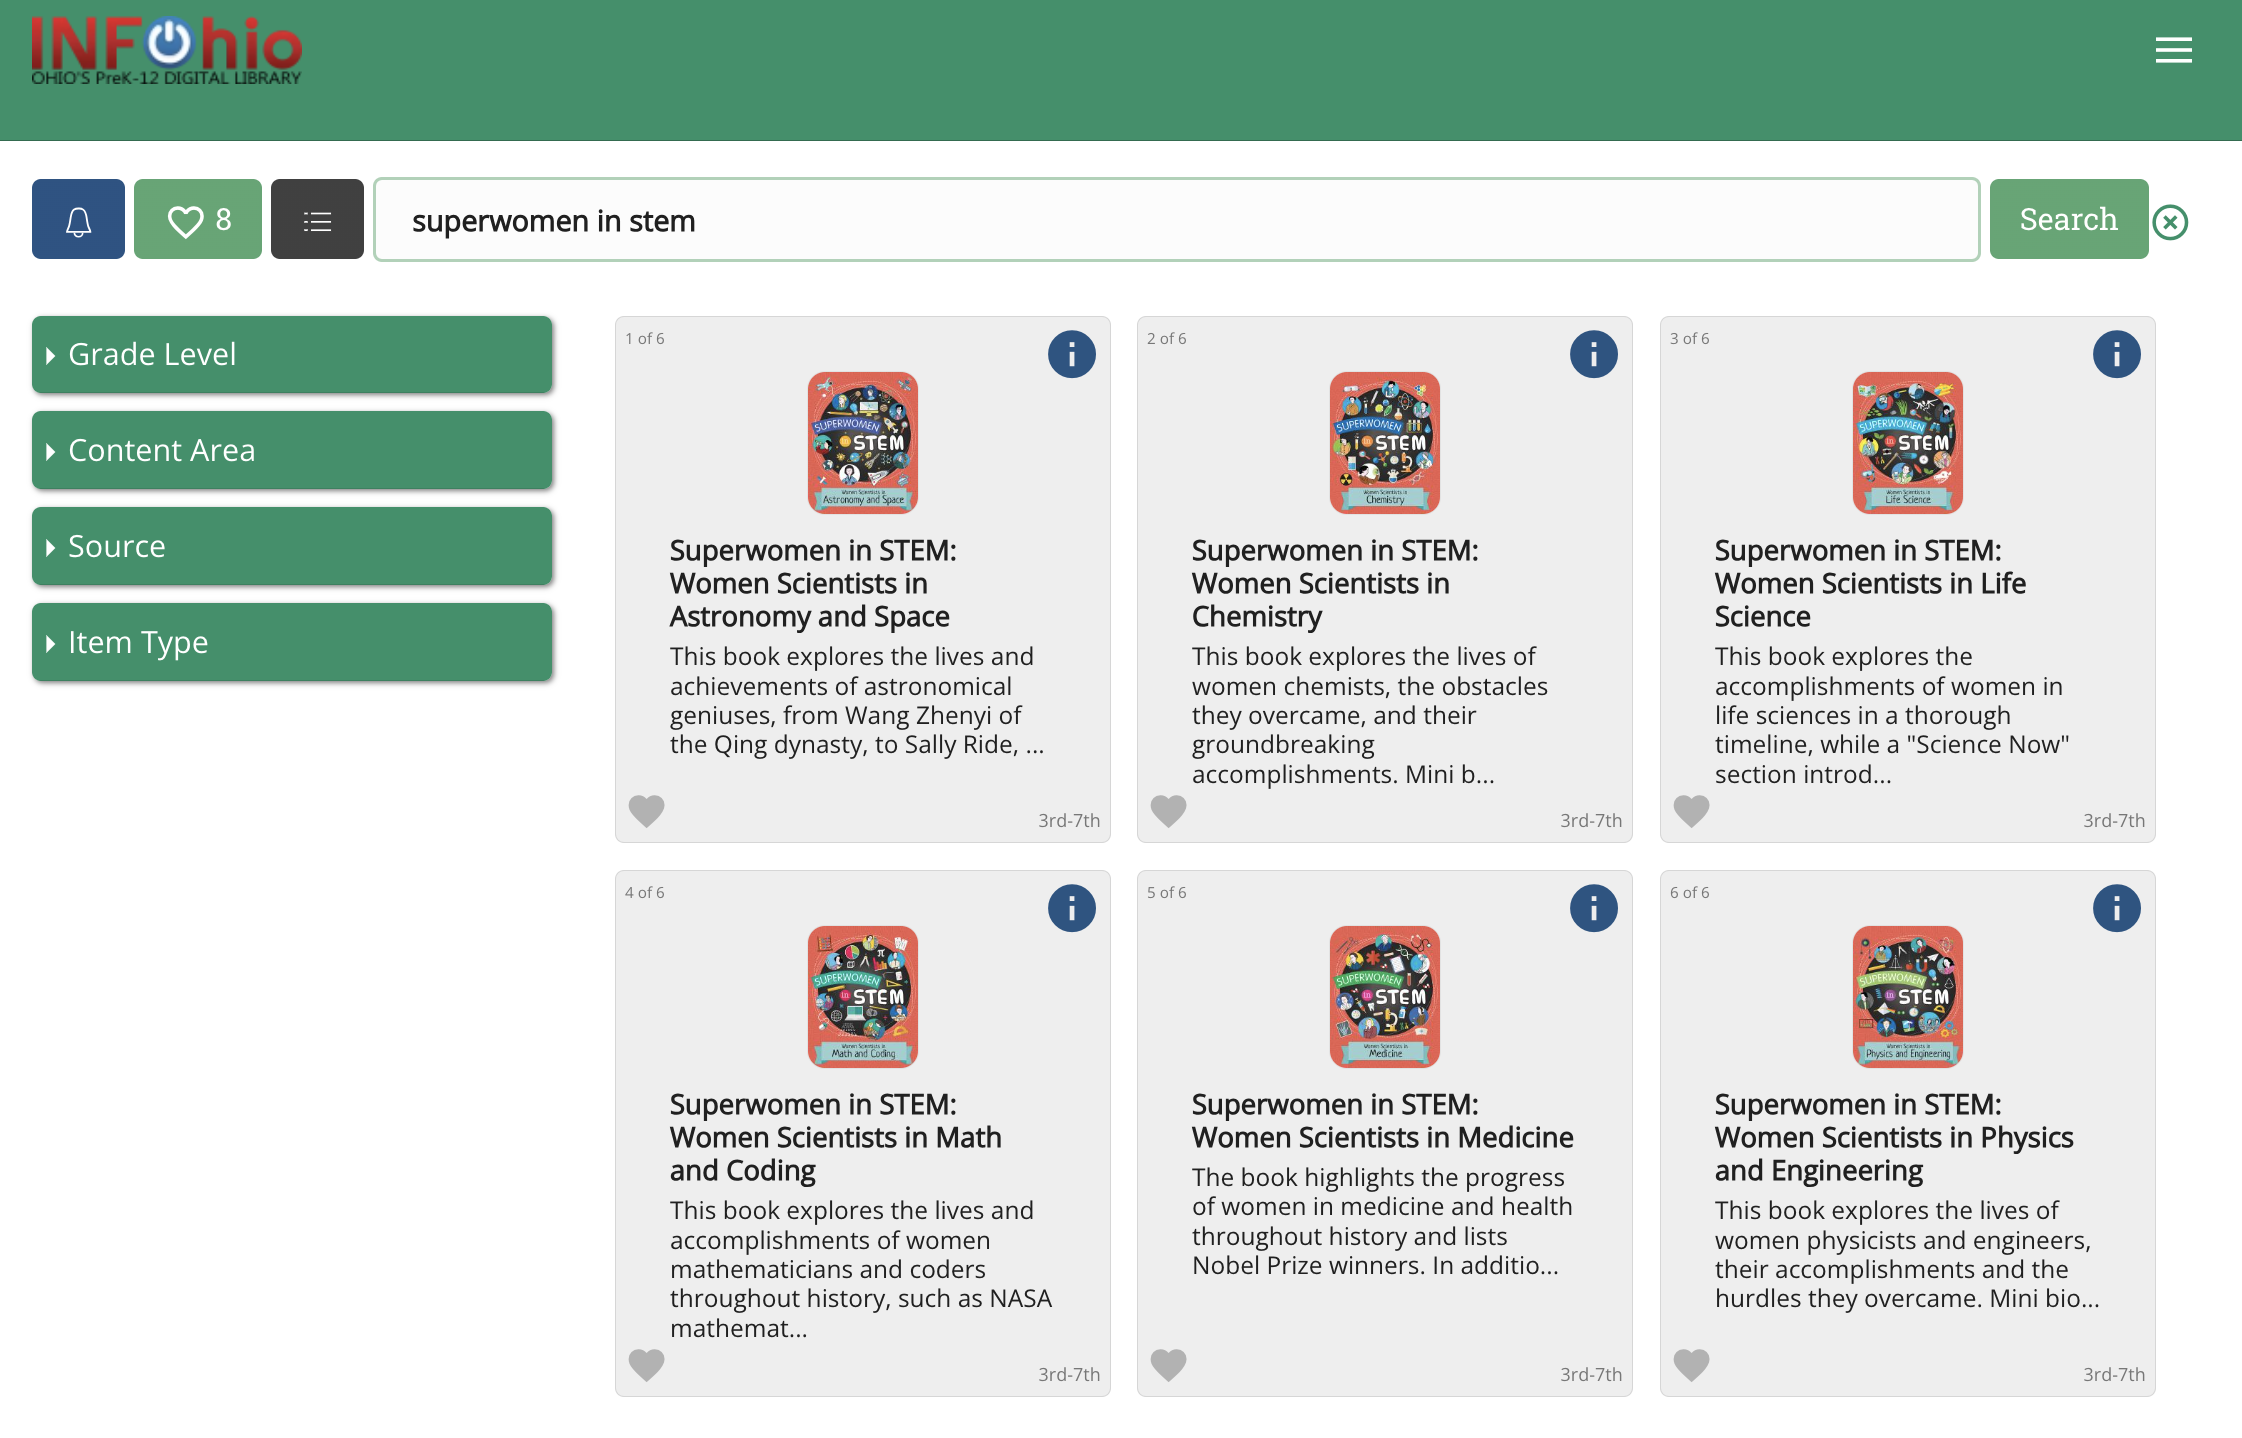Viewport: 2242px width, 1438px height.
Task: Expand the Content Area filter
Action: click(293, 449)
